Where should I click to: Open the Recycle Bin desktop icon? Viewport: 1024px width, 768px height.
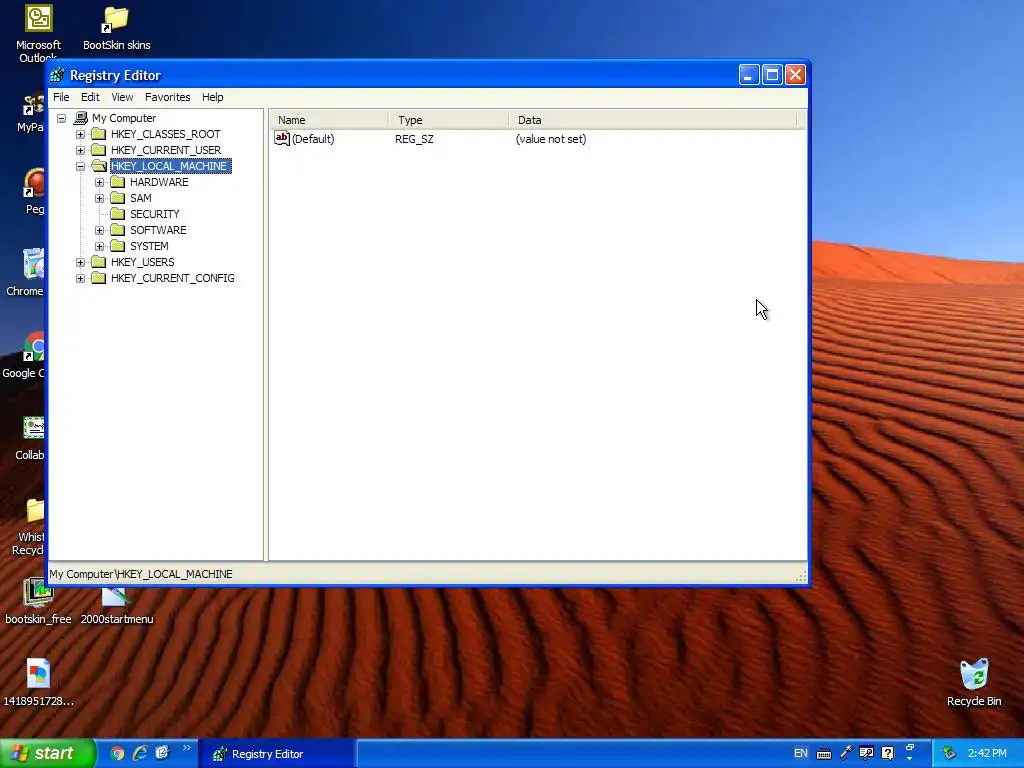(974, 682)
